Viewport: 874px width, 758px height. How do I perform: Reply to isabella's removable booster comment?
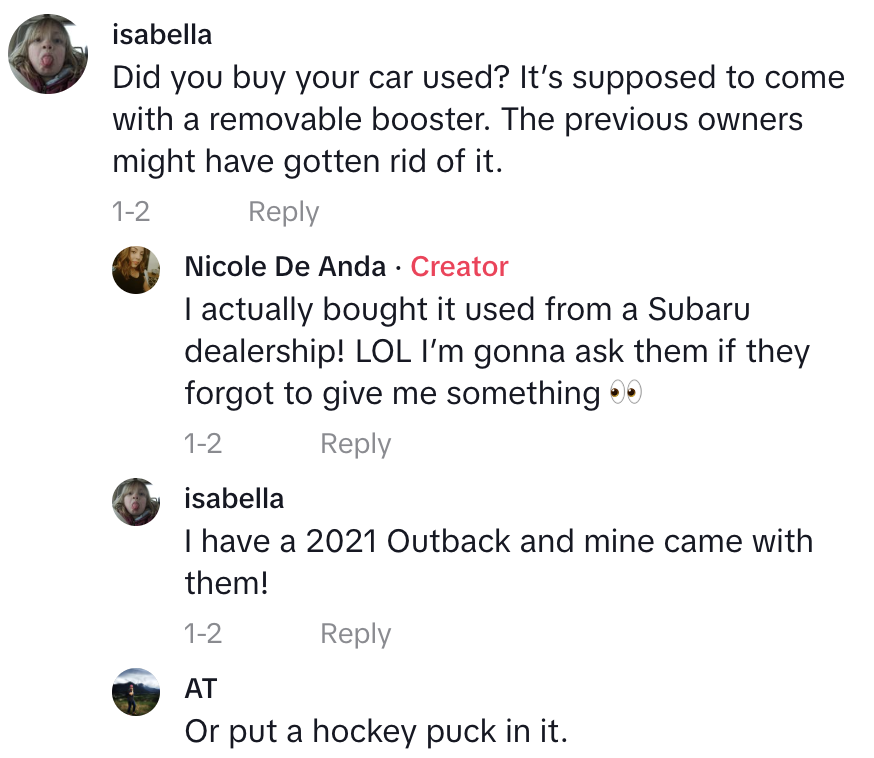[x=283, y=212]
